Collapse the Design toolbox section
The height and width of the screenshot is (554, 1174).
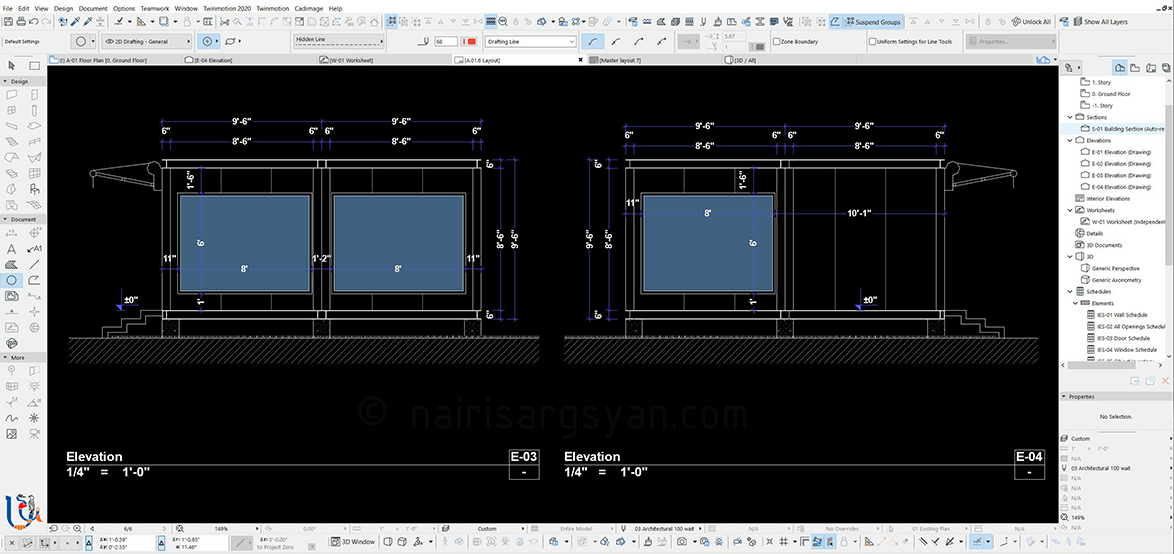click(5, 80)
